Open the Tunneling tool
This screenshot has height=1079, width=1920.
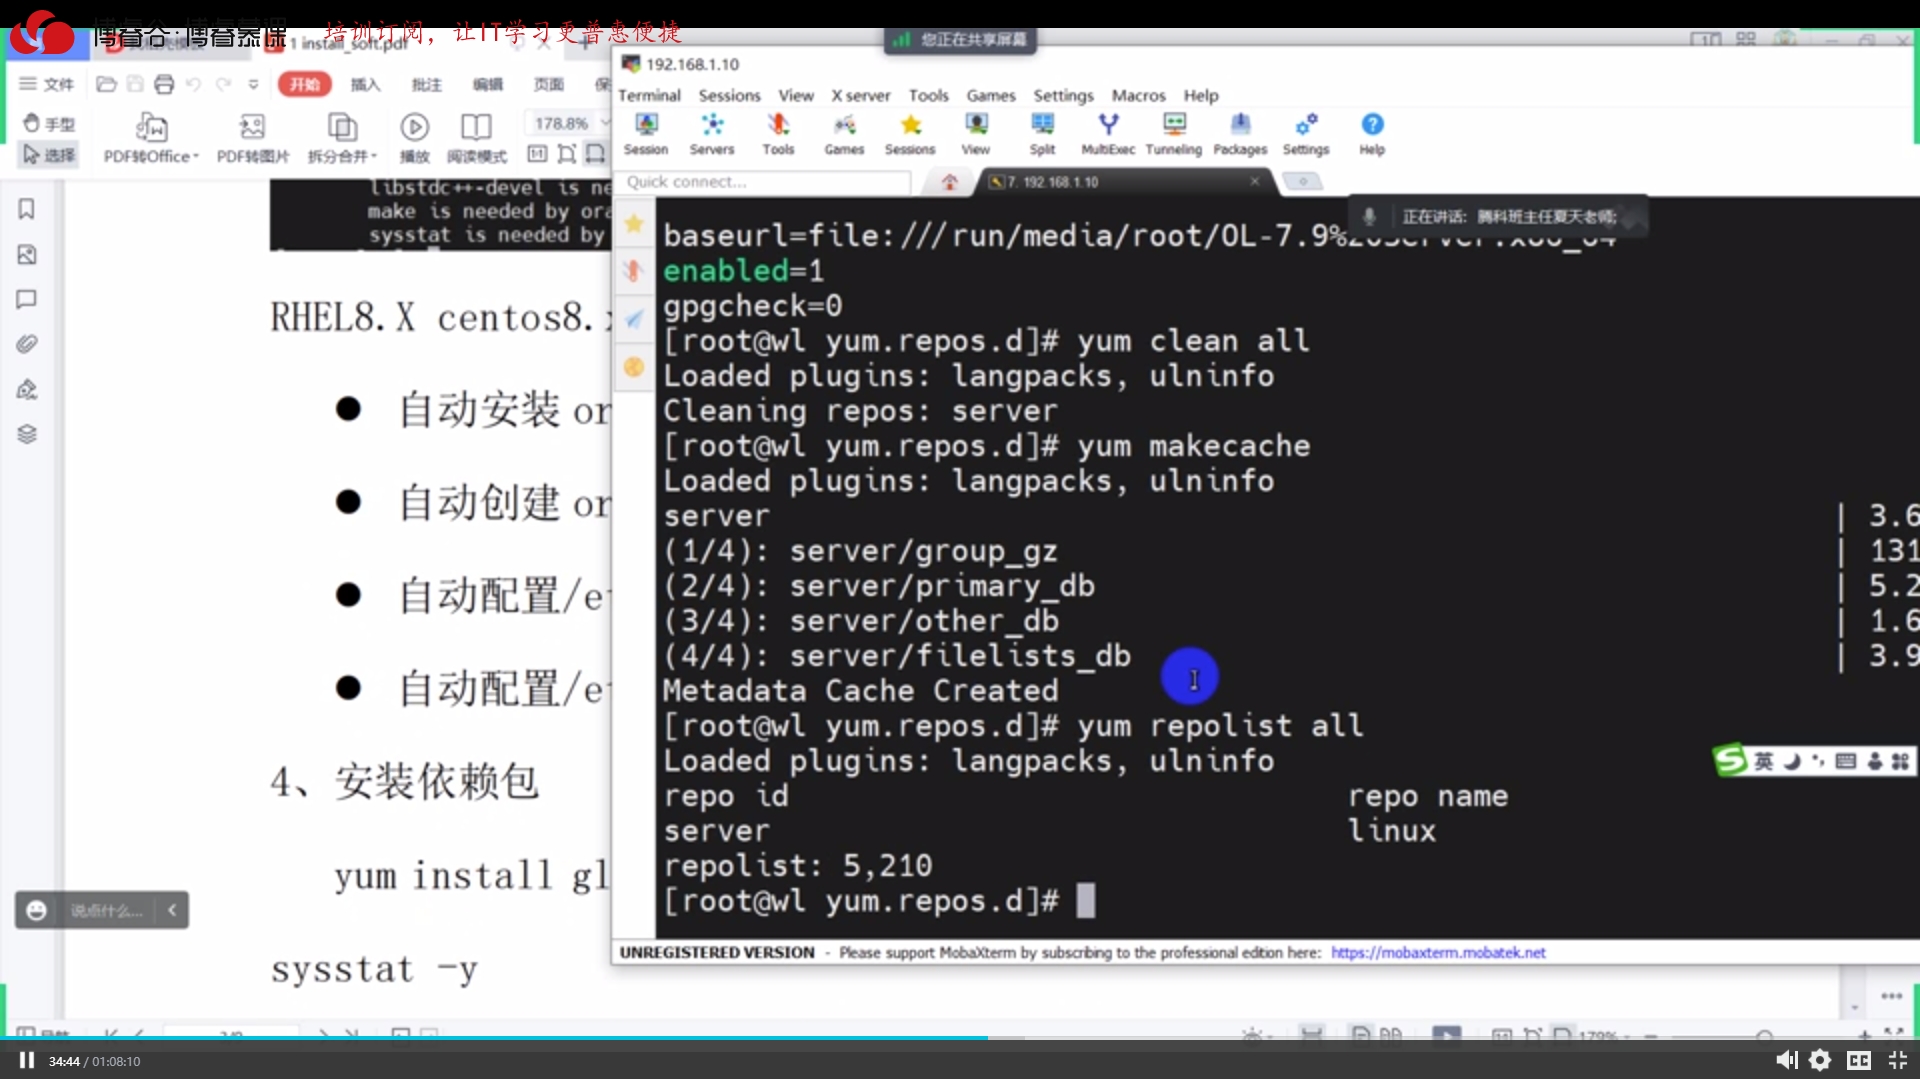coord(1173,133)
